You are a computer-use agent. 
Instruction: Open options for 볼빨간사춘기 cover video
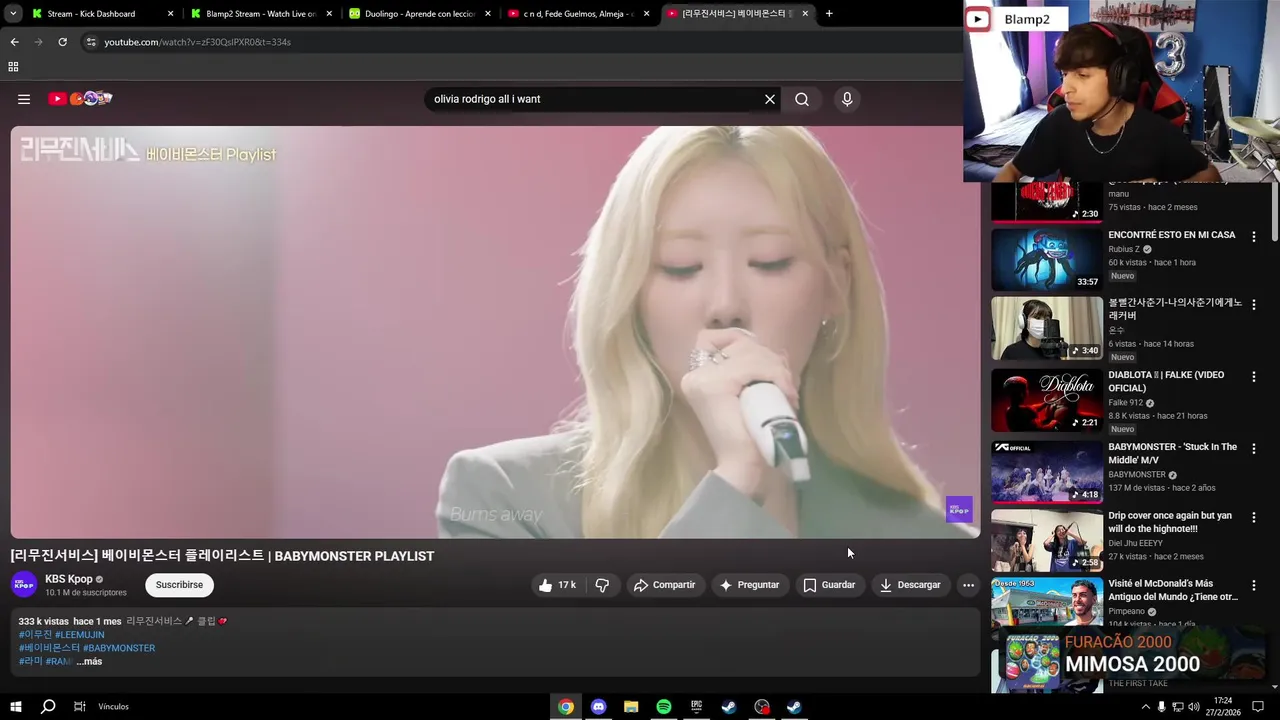pyautogui.click(x=1253, y=305)
